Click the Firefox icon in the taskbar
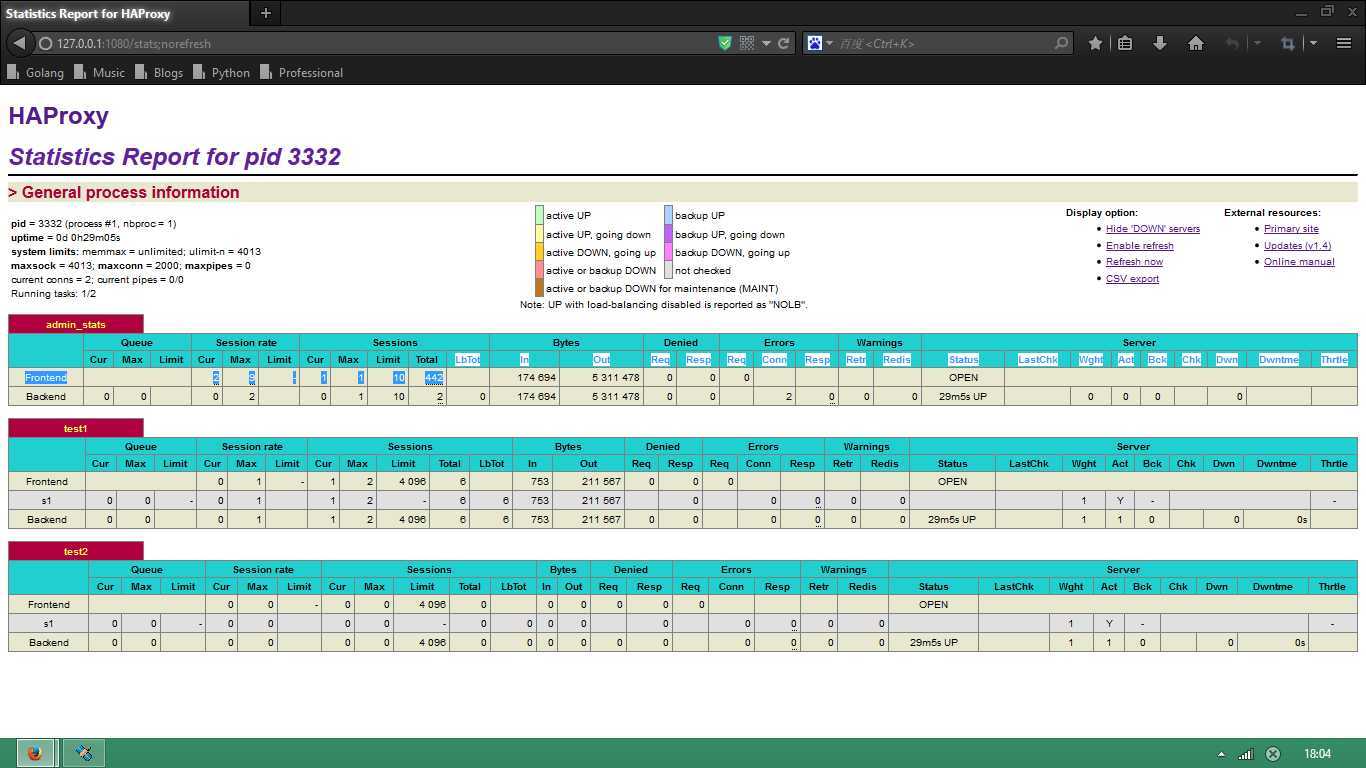 point(35,753)
